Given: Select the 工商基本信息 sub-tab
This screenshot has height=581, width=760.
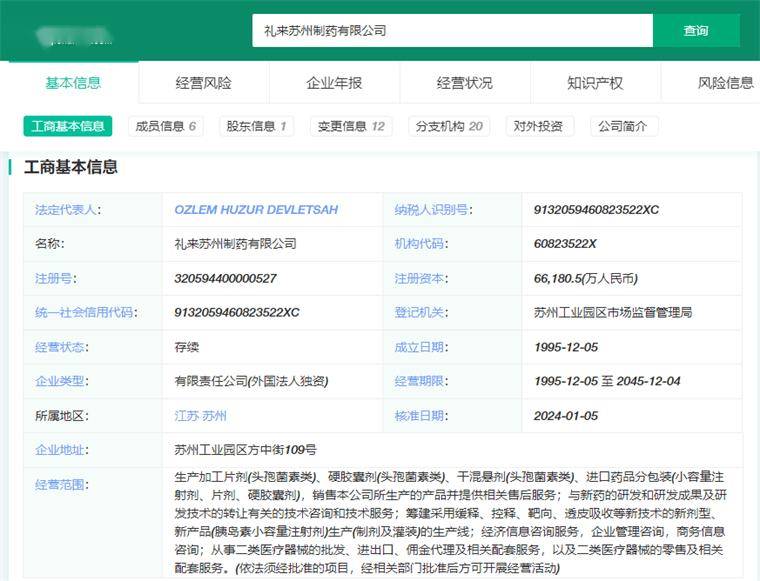Looking at the screenshot, I should [68, 126].
